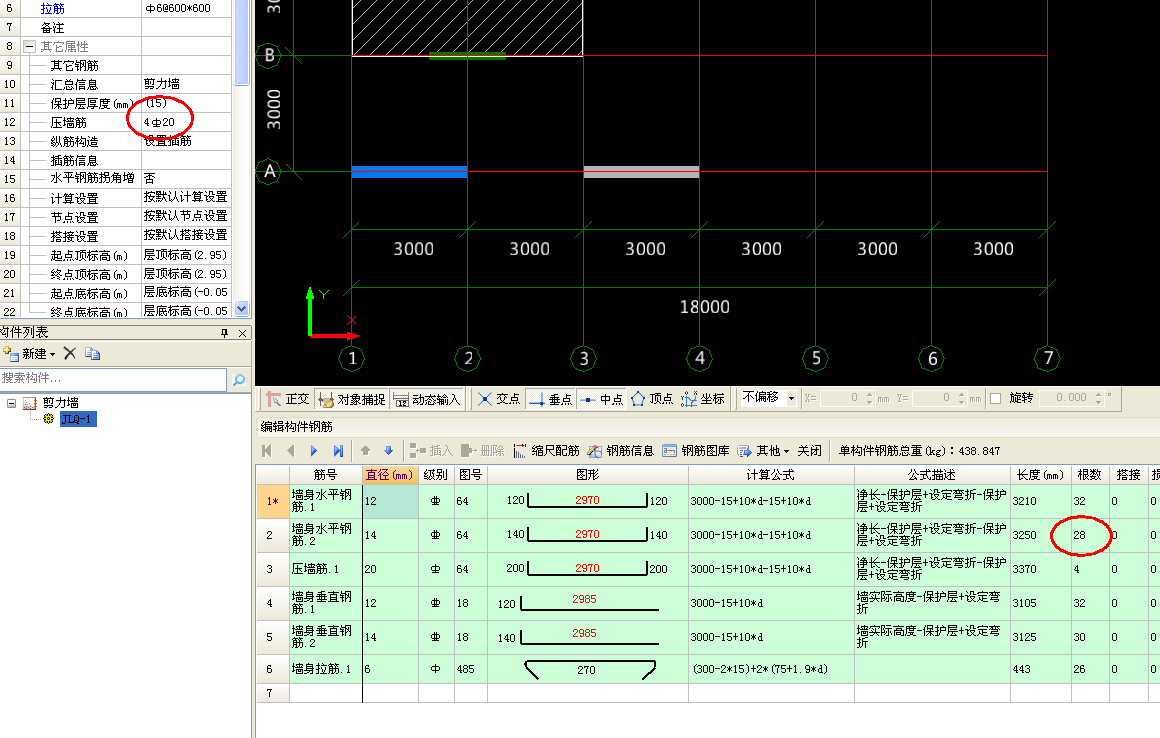1160x738 pixels.
Task: Select the blue wall segment on axis A
Action: point(409,172)
